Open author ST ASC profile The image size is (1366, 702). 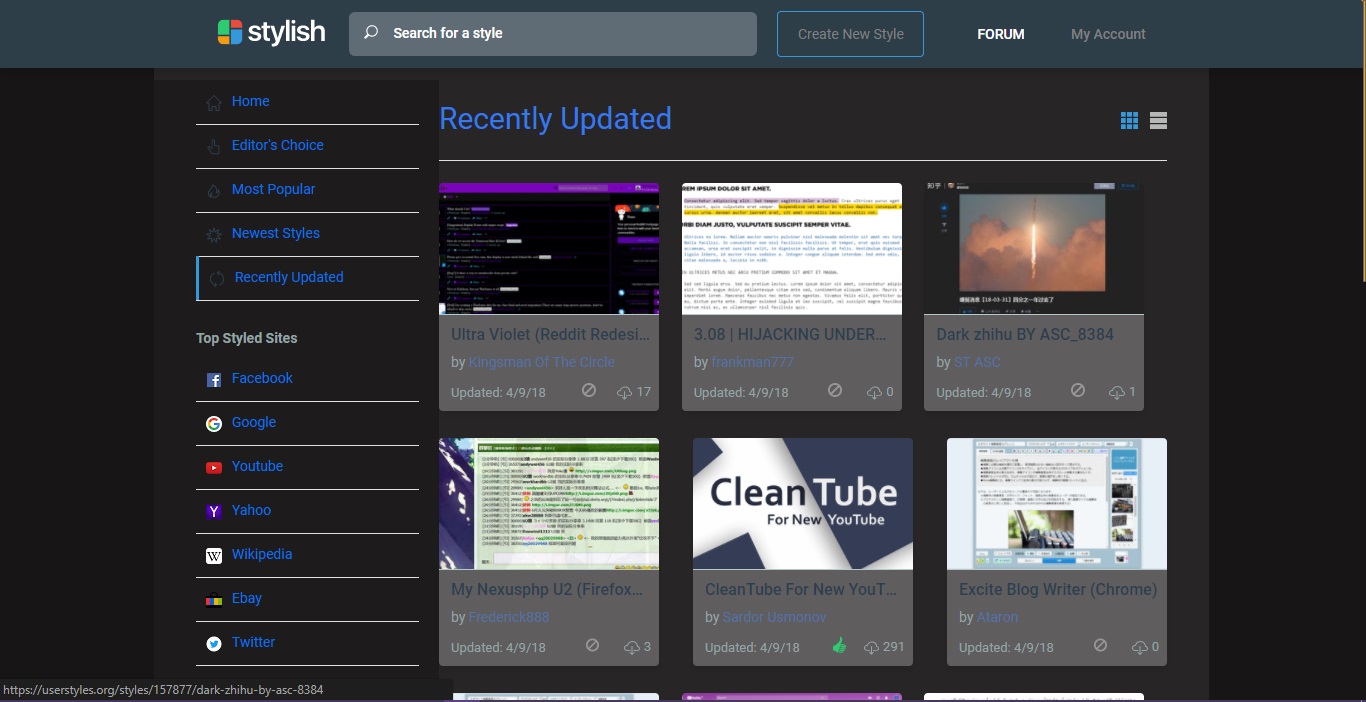(977, 362)
